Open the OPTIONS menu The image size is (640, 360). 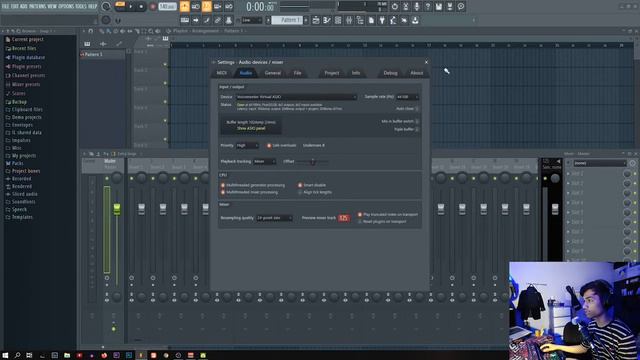point(66,7)
